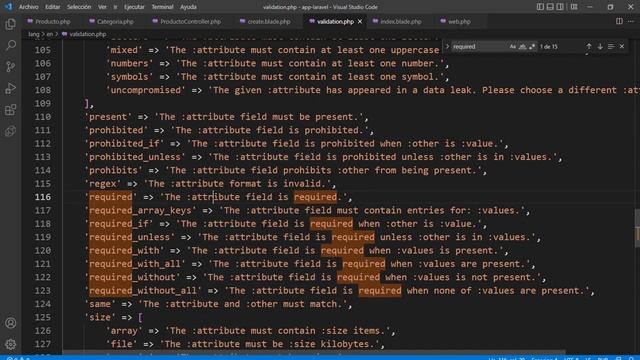Click the en breadcrumb
640x360 pixels.
coord(50,34)
